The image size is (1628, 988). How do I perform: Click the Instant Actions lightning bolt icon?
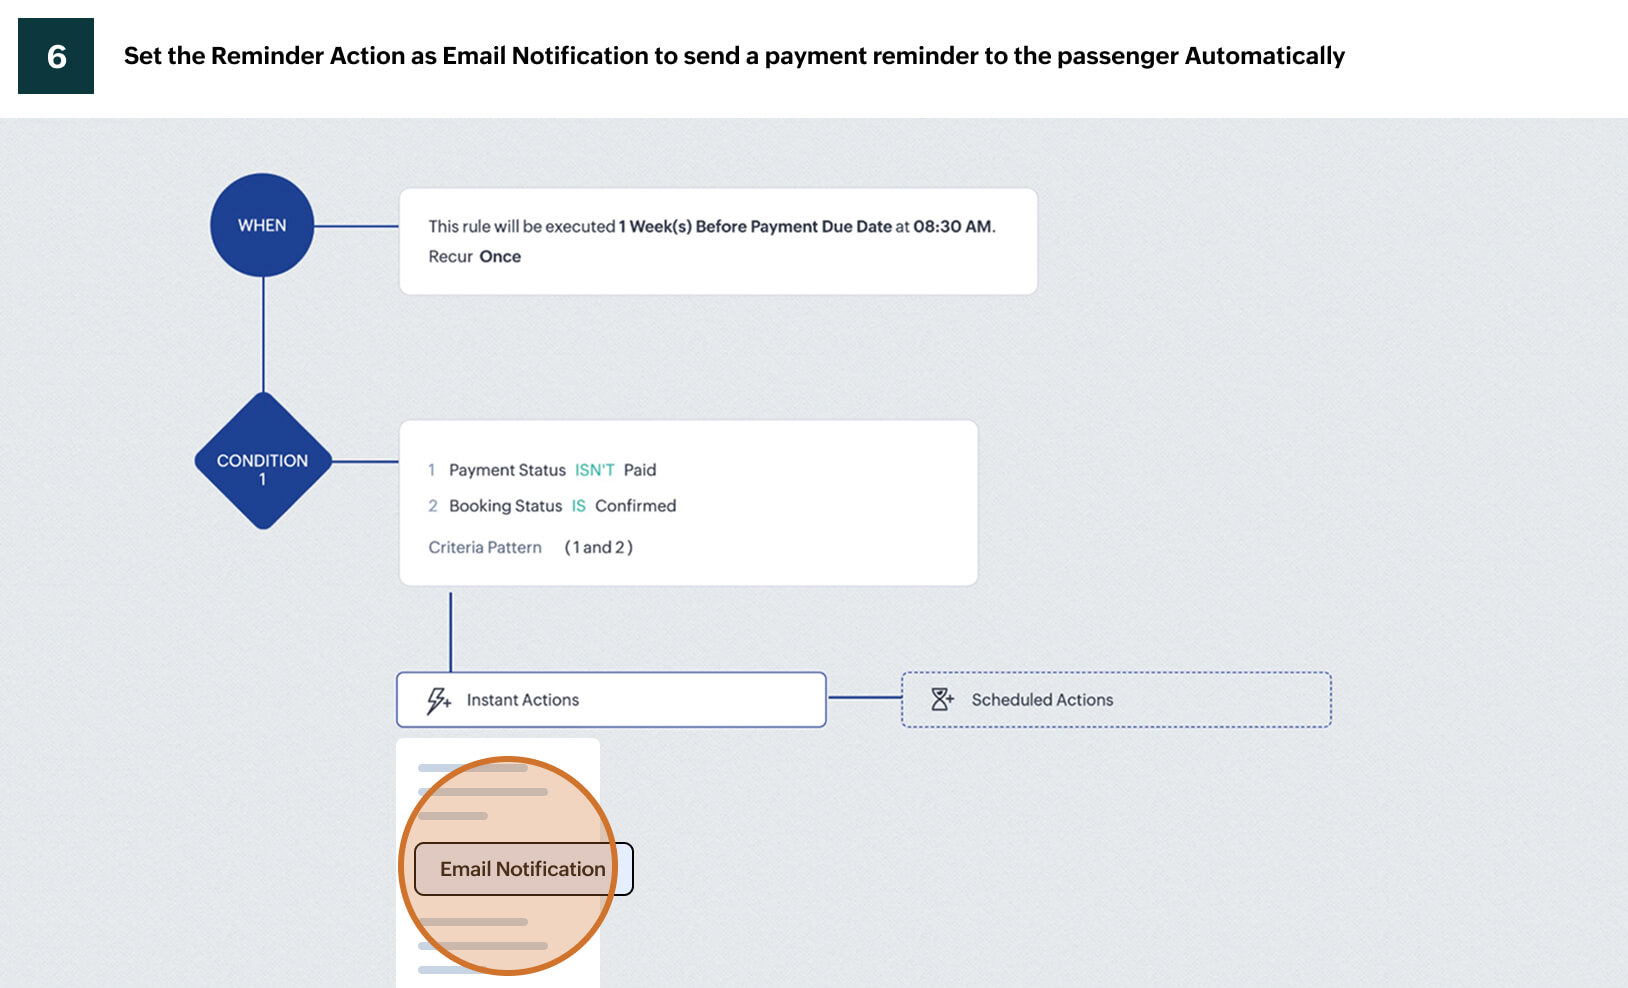438,700
